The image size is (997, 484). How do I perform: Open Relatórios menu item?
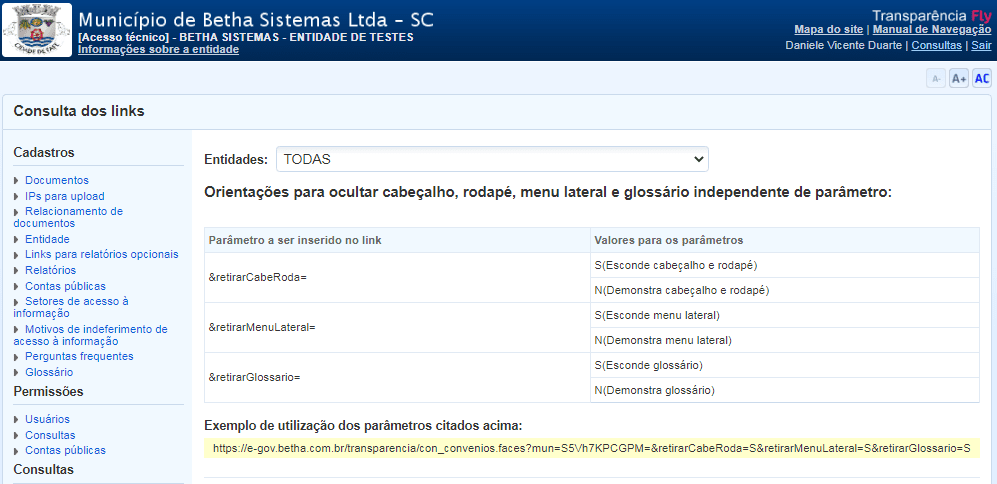coord(50,270)
